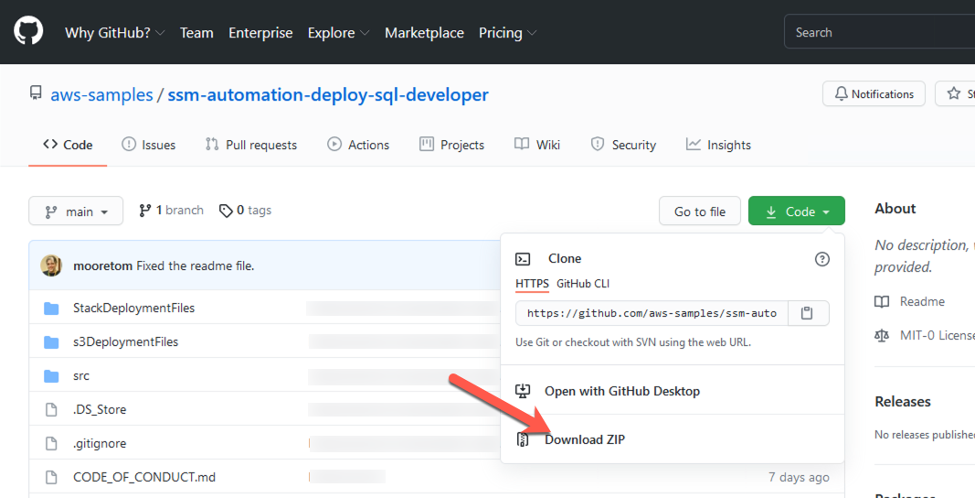Click the Clone help question mark icon
This screenshot has width=977, height=499.
tap(822, 259)
